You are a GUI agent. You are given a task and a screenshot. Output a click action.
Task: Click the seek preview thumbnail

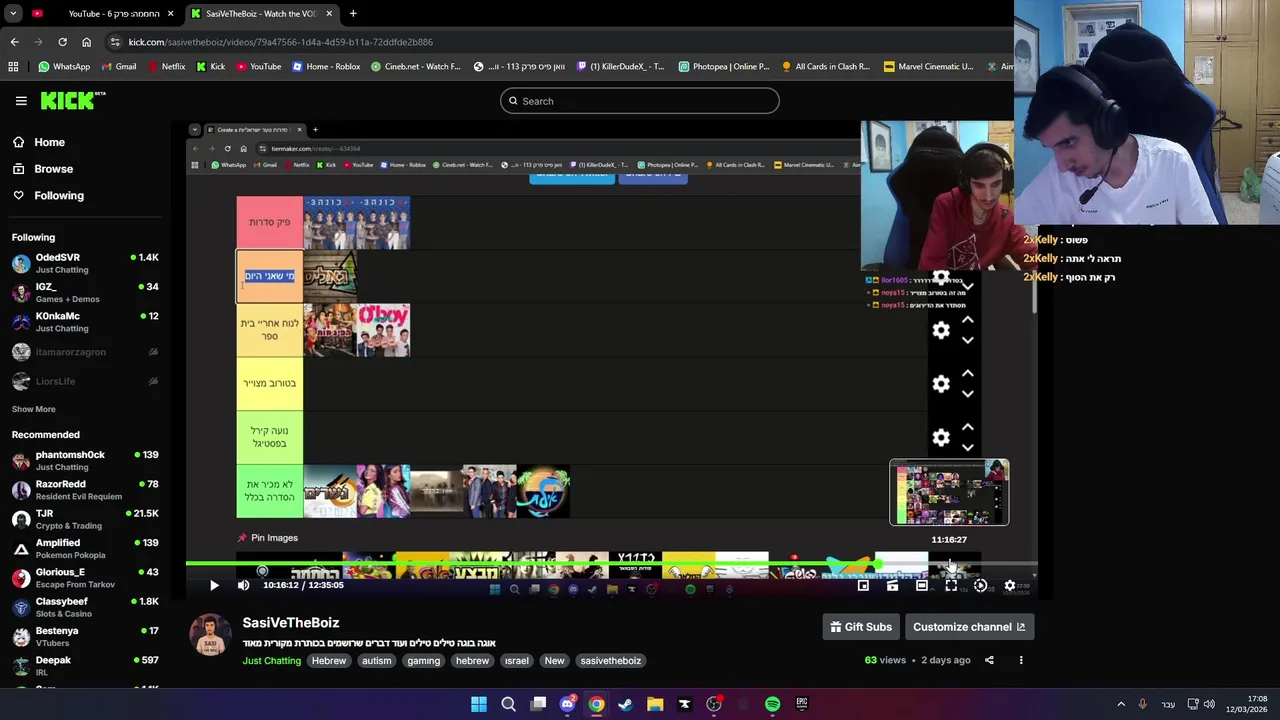[x=949, y=492]
